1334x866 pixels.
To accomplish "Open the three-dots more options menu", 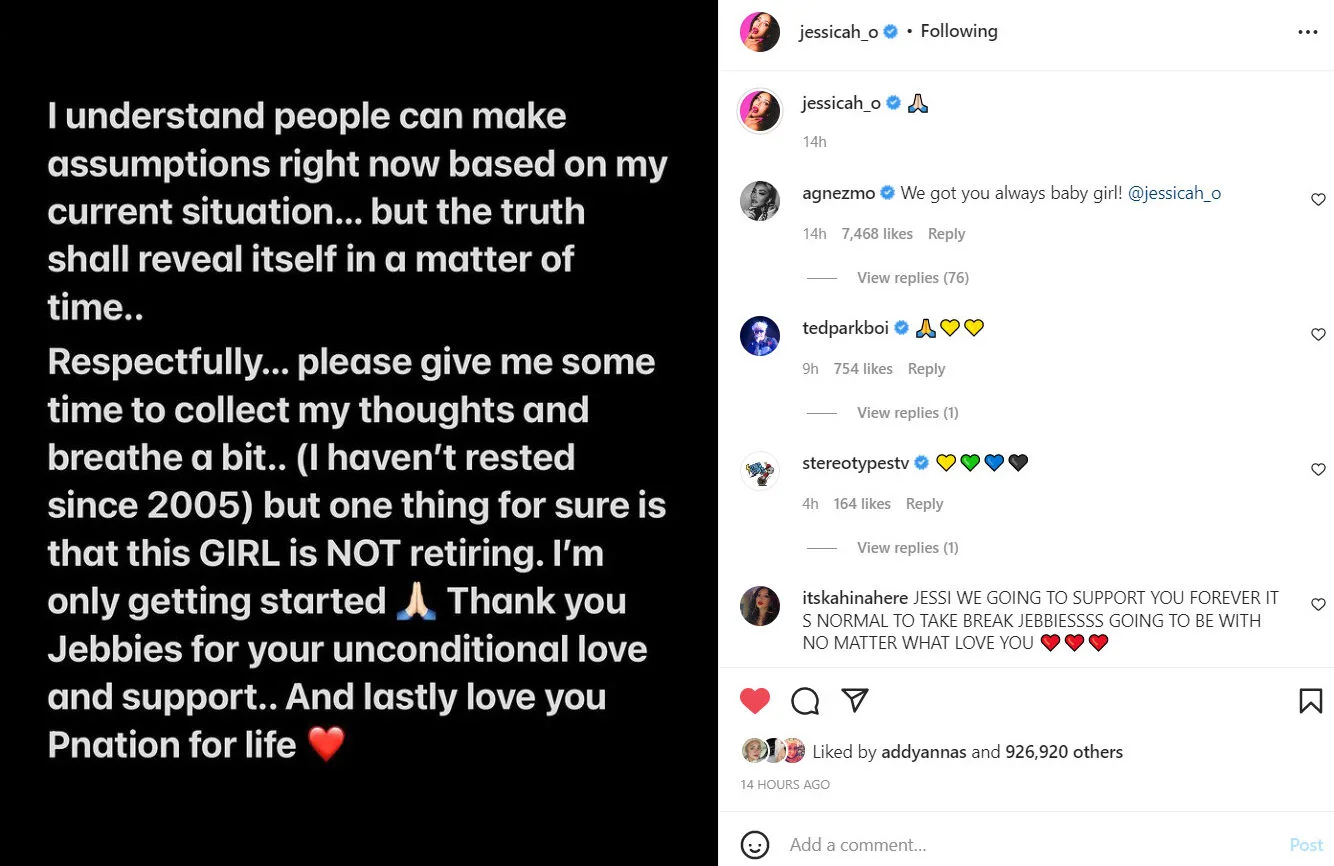I will [x=1307, y=32].
